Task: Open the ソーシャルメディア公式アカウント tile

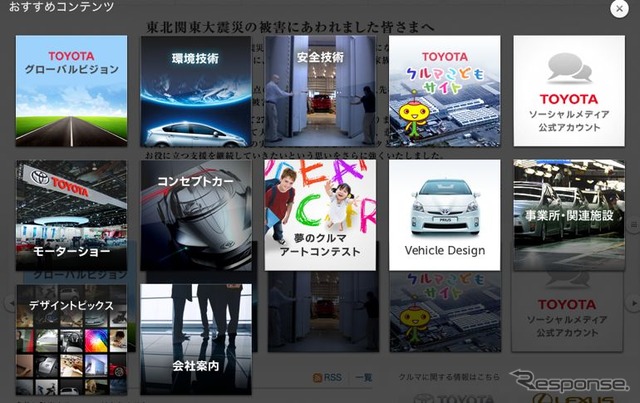Action: tap(569, 91)
